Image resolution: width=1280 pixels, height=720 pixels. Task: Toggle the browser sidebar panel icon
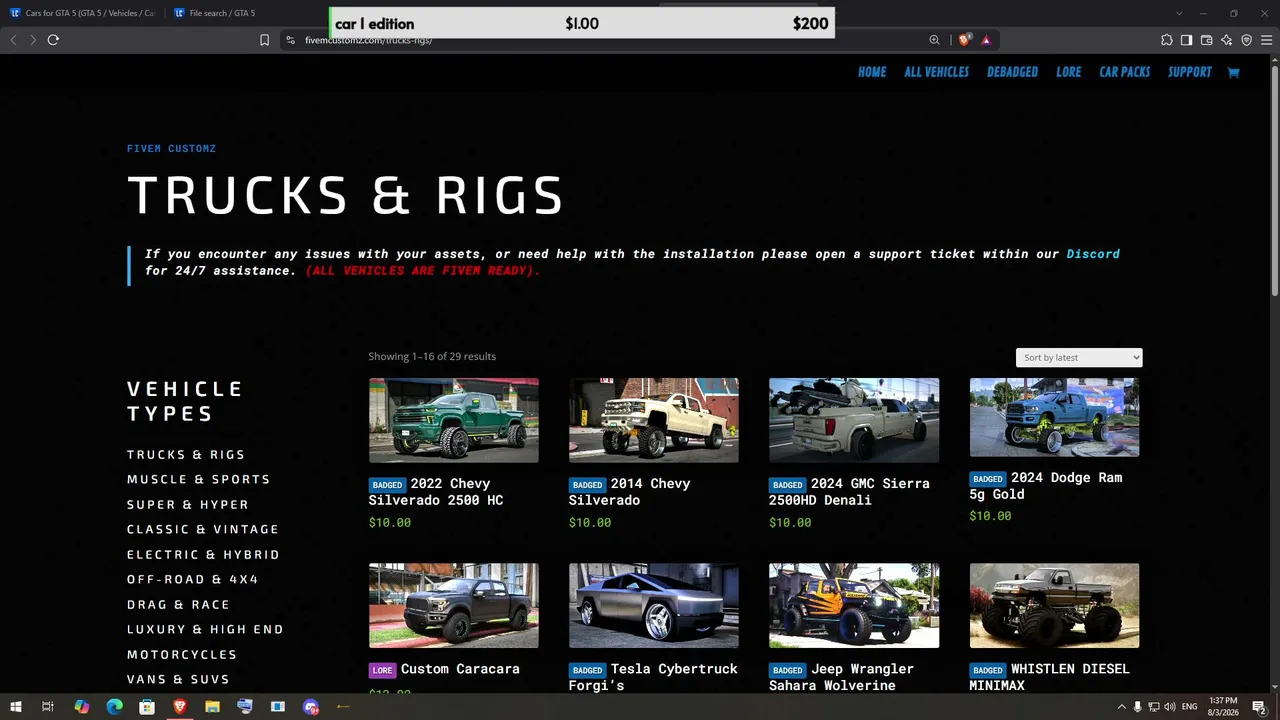1187,40
